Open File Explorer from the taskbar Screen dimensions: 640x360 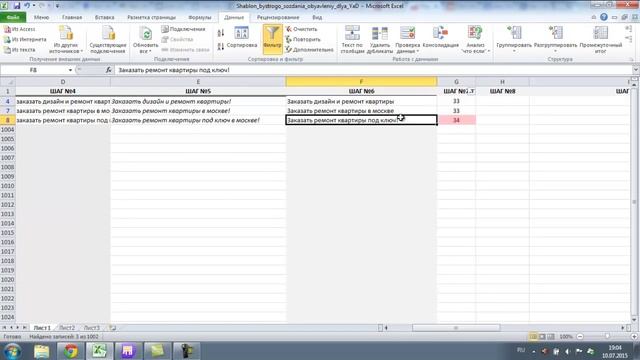point(42,351)
